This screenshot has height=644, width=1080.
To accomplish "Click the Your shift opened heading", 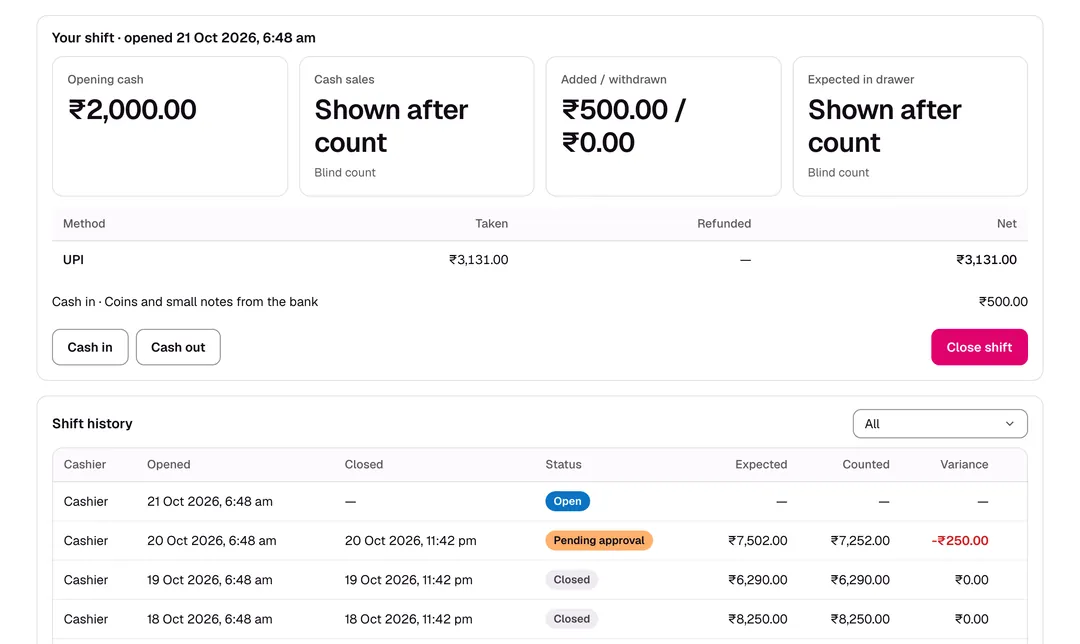I will pos(184,38).
